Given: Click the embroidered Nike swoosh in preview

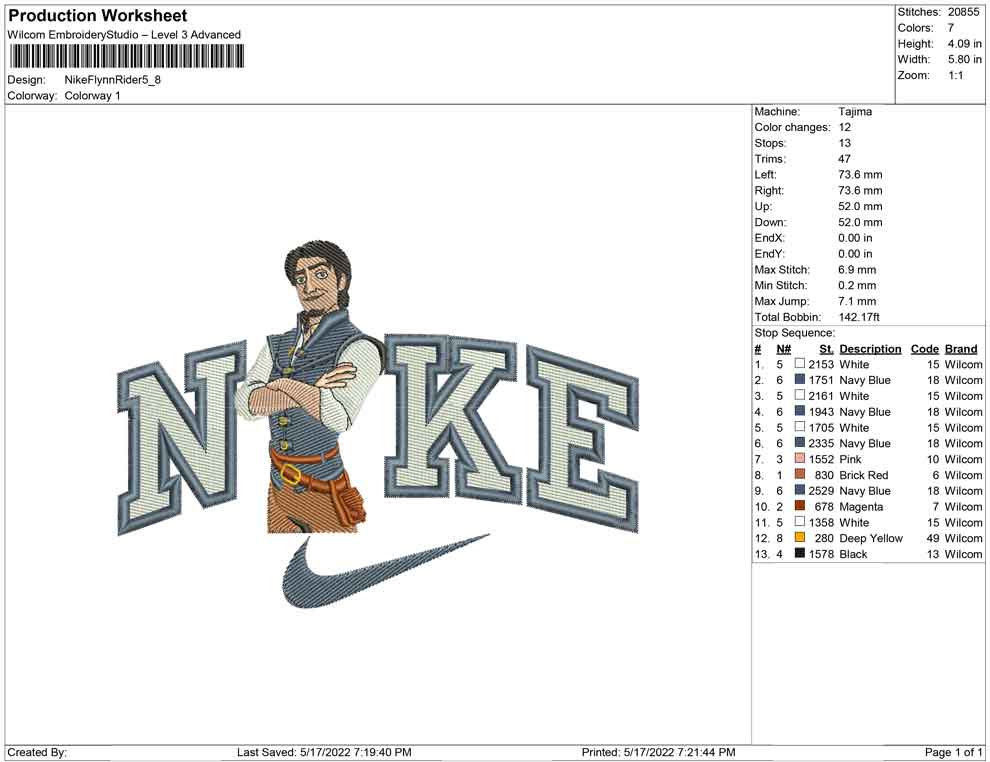Looking at the screenshot, I should [x=385, y=571].
